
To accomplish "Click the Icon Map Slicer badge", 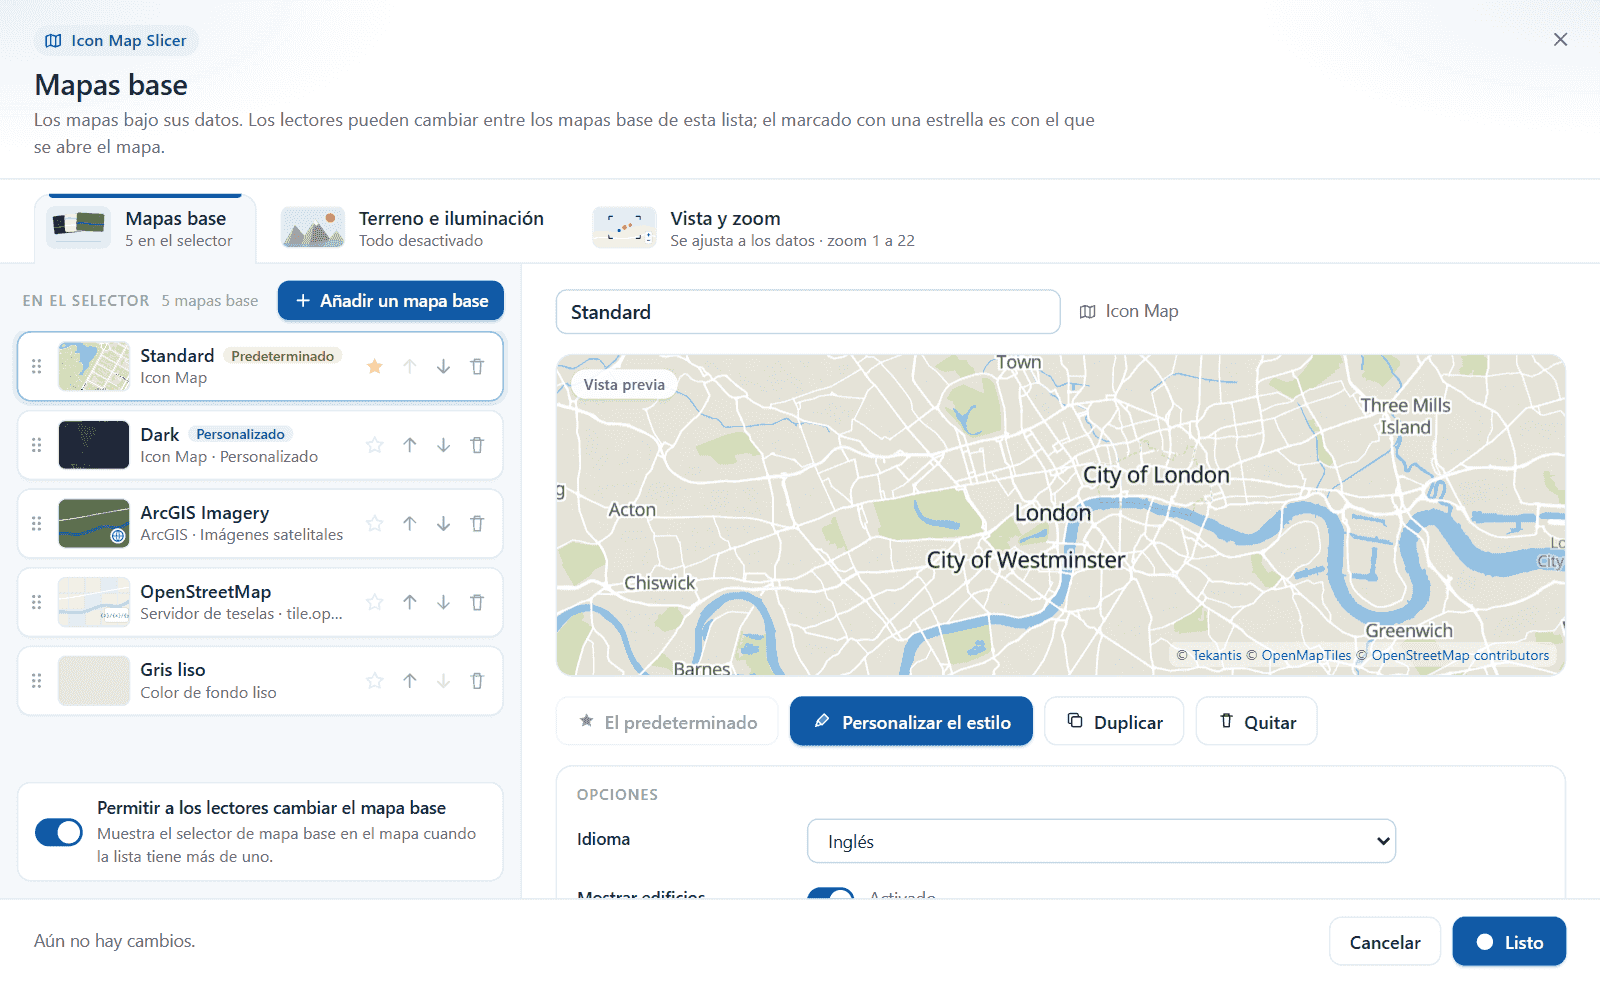I will click(117, 41).
